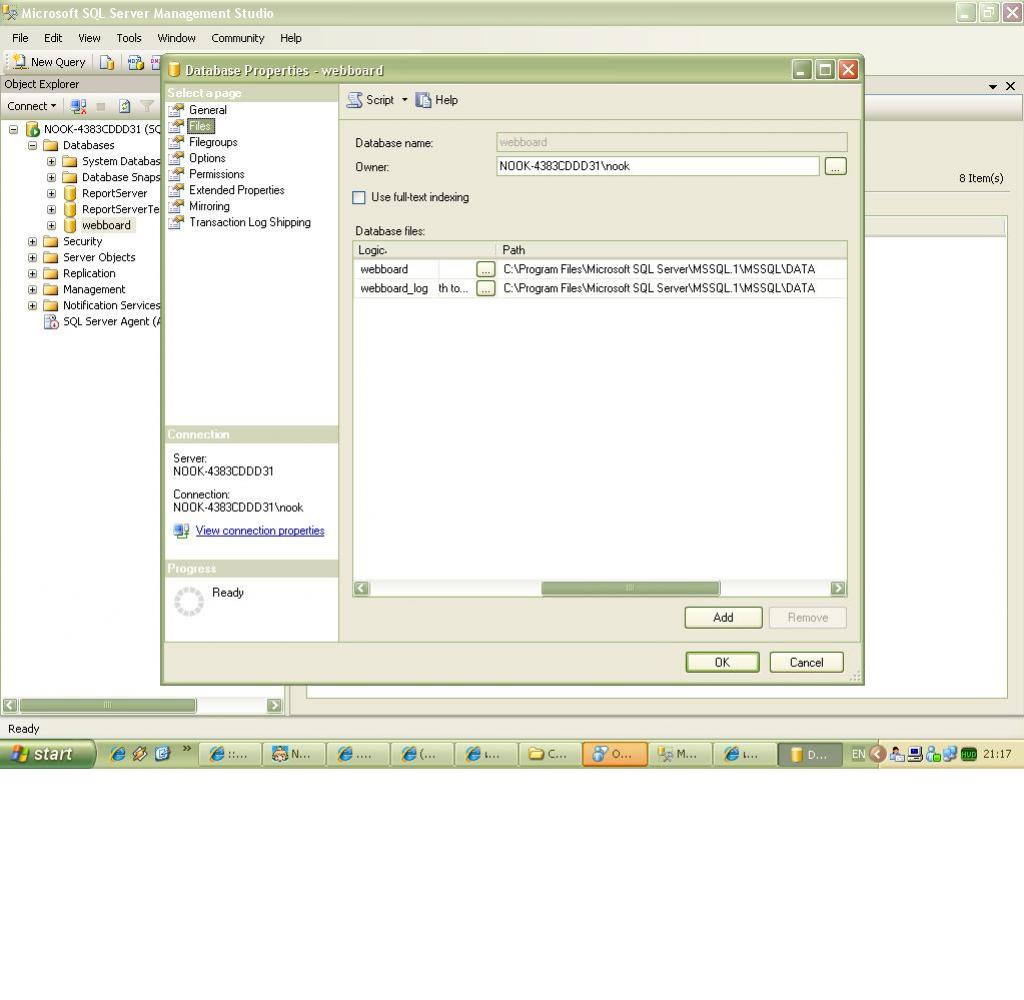Viewport: 1024px width, 1000px height.
Task: Select the Files page
Action: (x=200, y=126)
